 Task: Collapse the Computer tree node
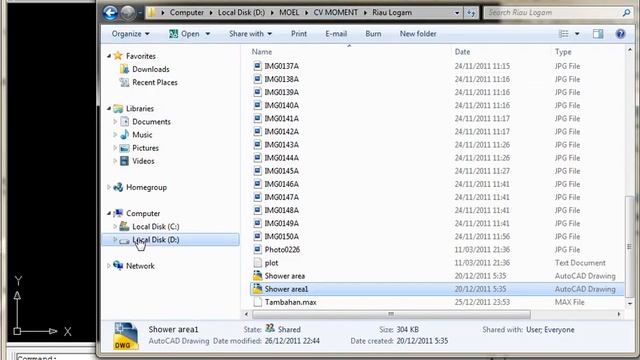click(109, 213)
